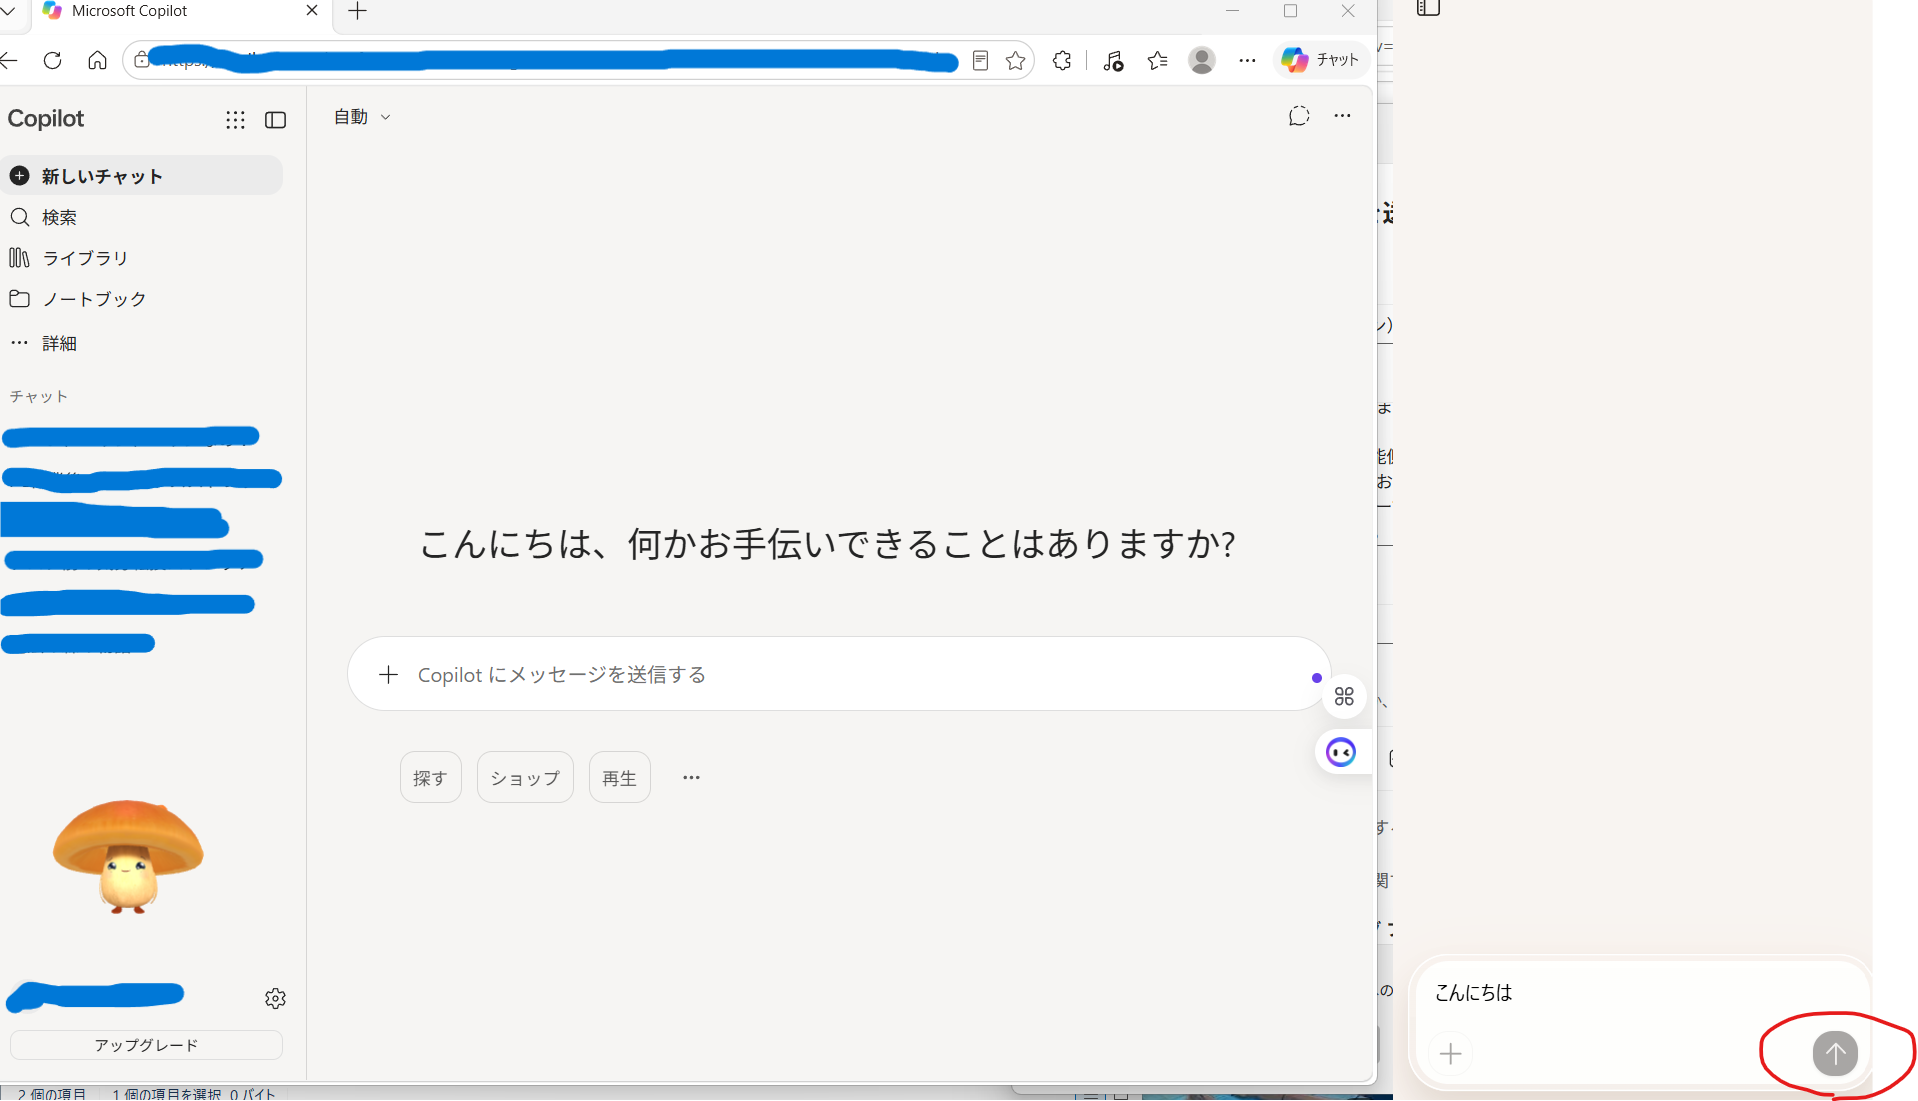Viewport: 1918px width, 1101px height.
Task: Close the Microsoft Copilot tab
Action: (x=312, y=11)
